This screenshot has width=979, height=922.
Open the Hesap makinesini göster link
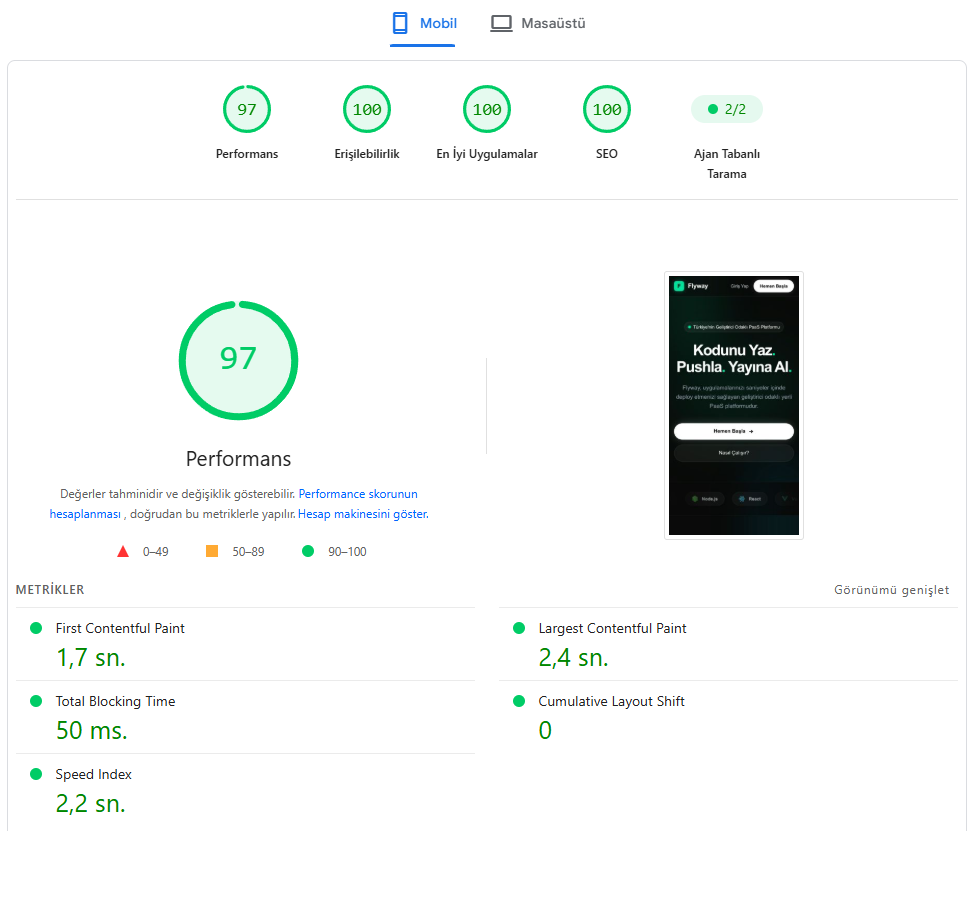click(x=363, y=514)
